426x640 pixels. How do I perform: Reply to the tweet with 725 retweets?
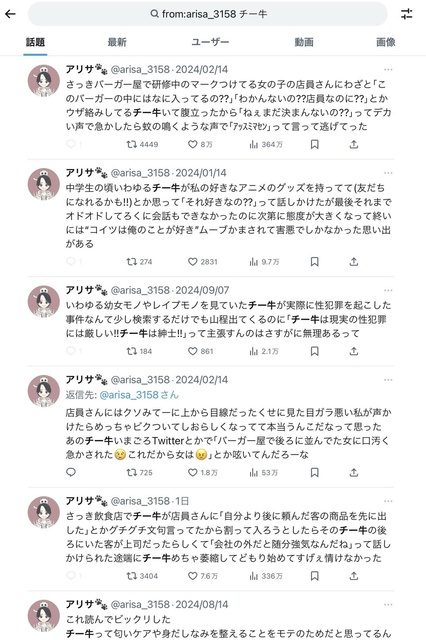click(x=71, y=472)
